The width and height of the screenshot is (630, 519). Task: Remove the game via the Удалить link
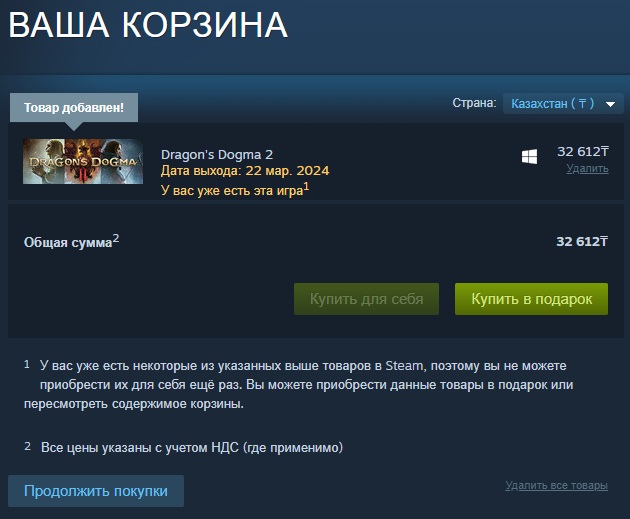point(587,168)
